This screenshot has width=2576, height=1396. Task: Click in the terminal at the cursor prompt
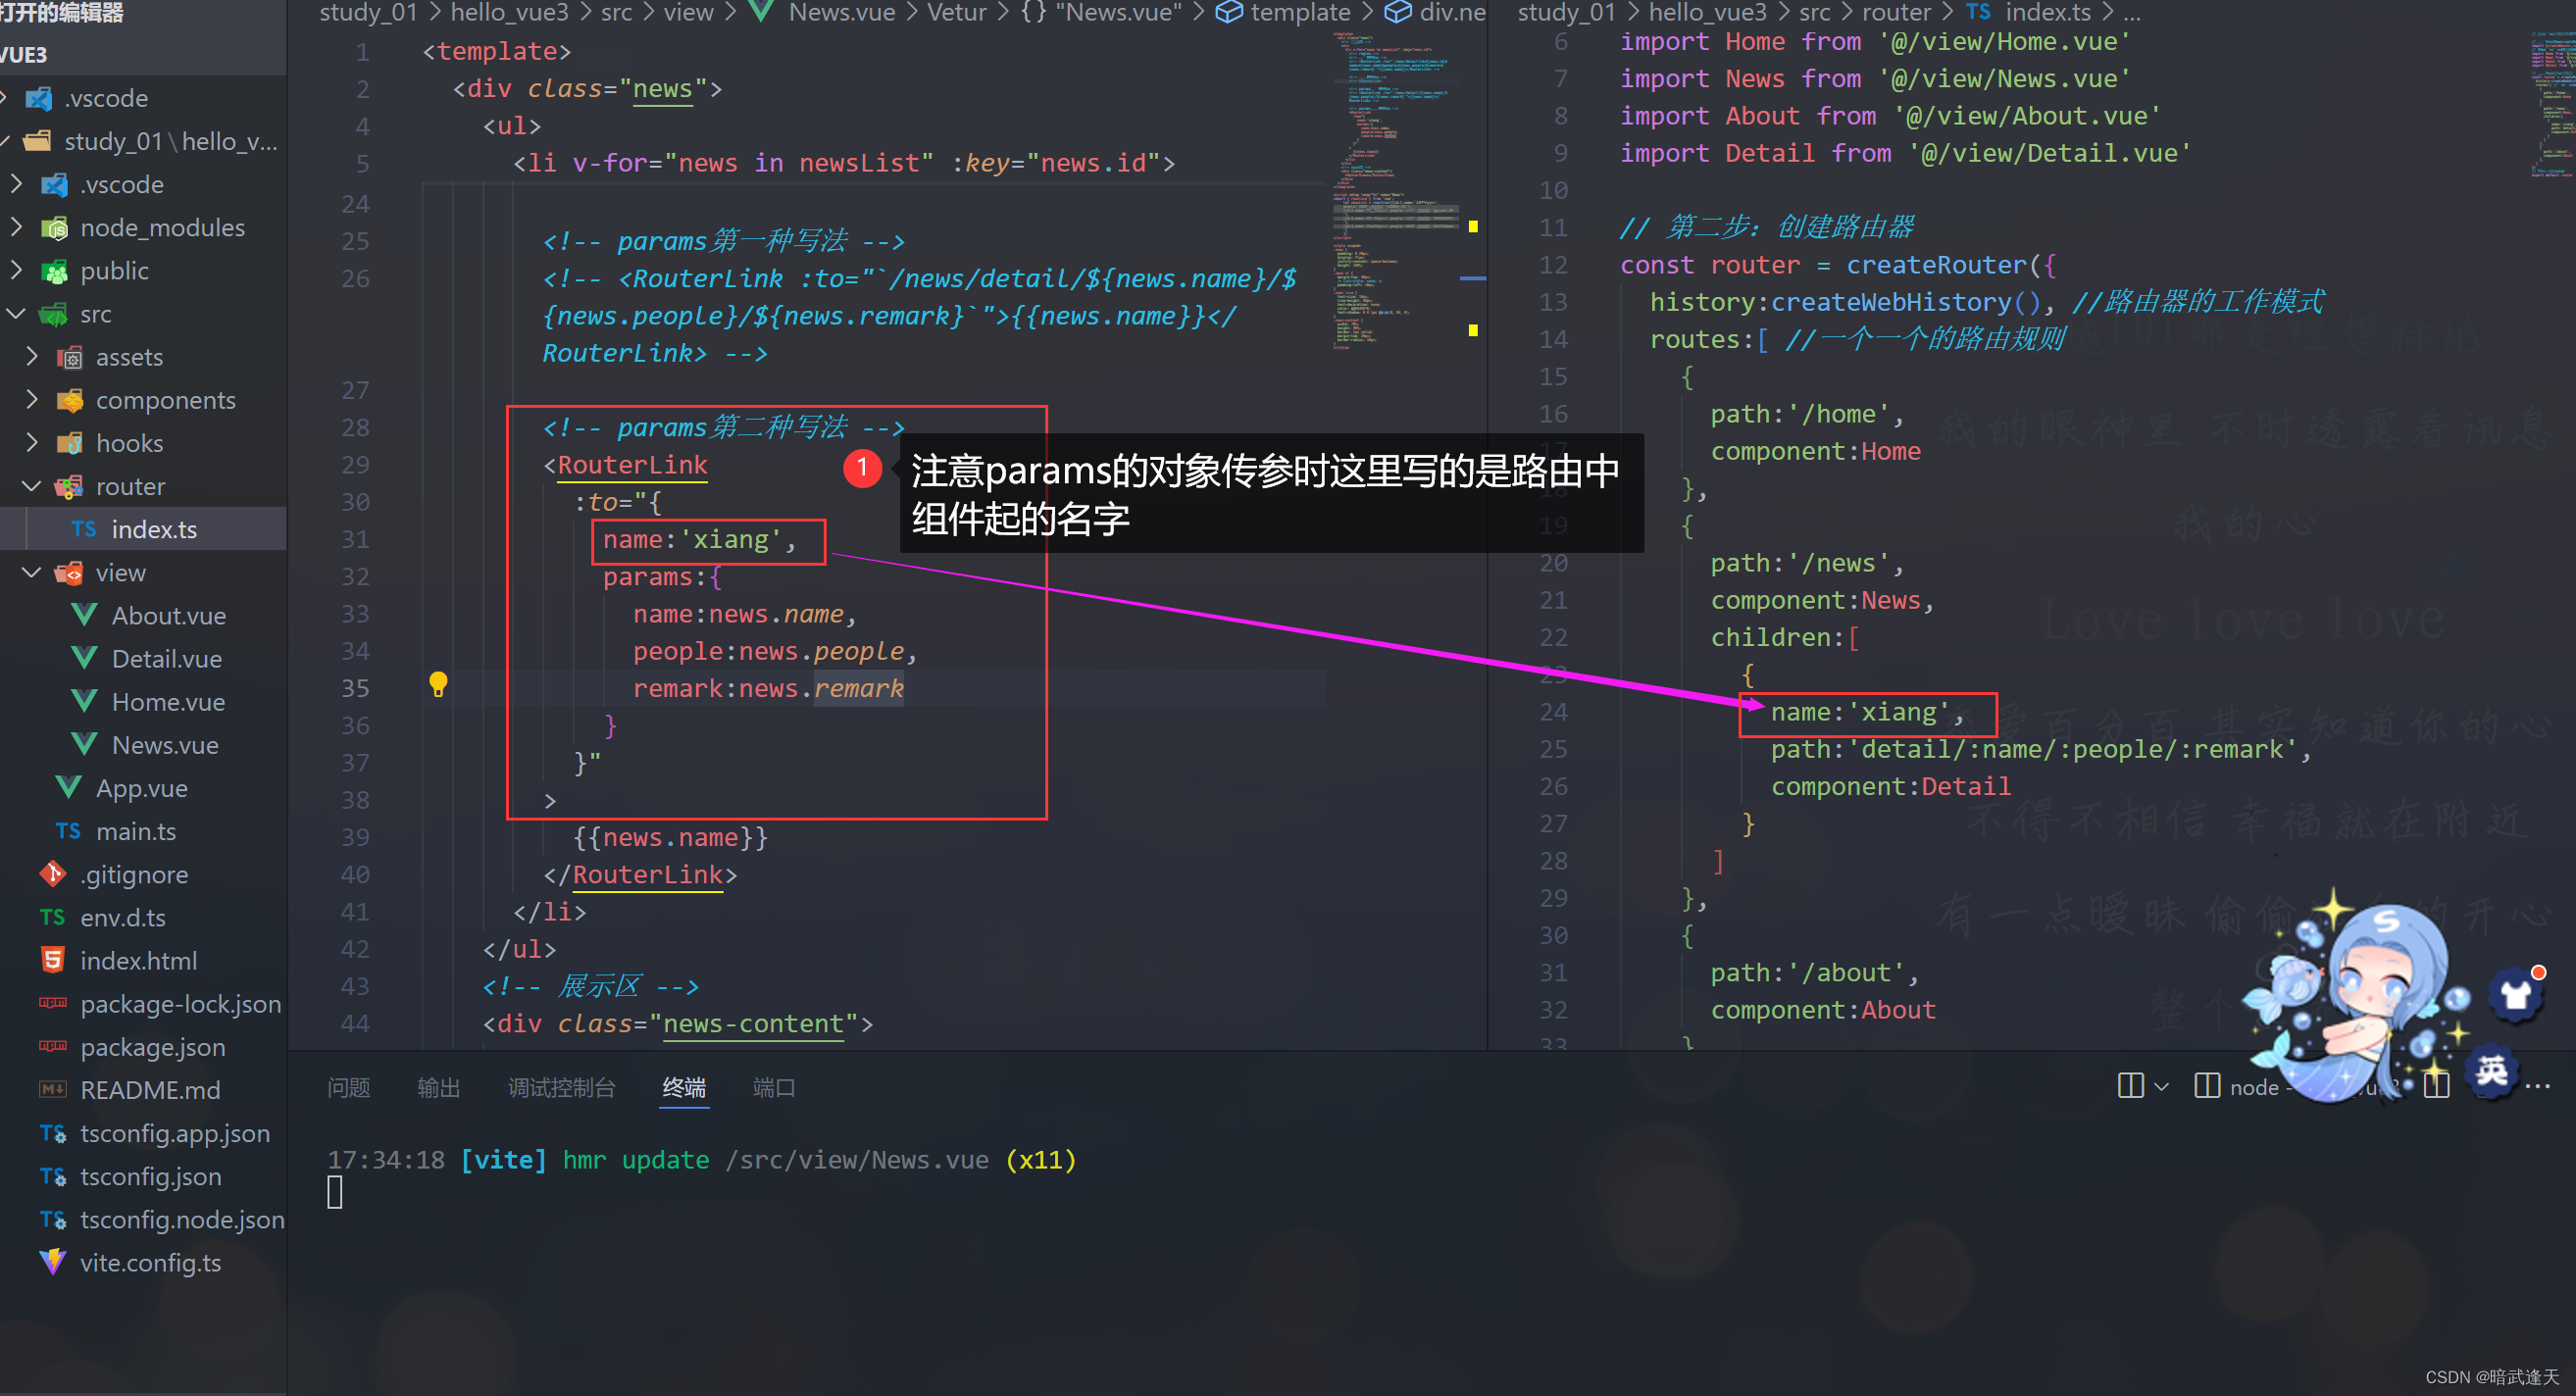(x=335, y=1192)
